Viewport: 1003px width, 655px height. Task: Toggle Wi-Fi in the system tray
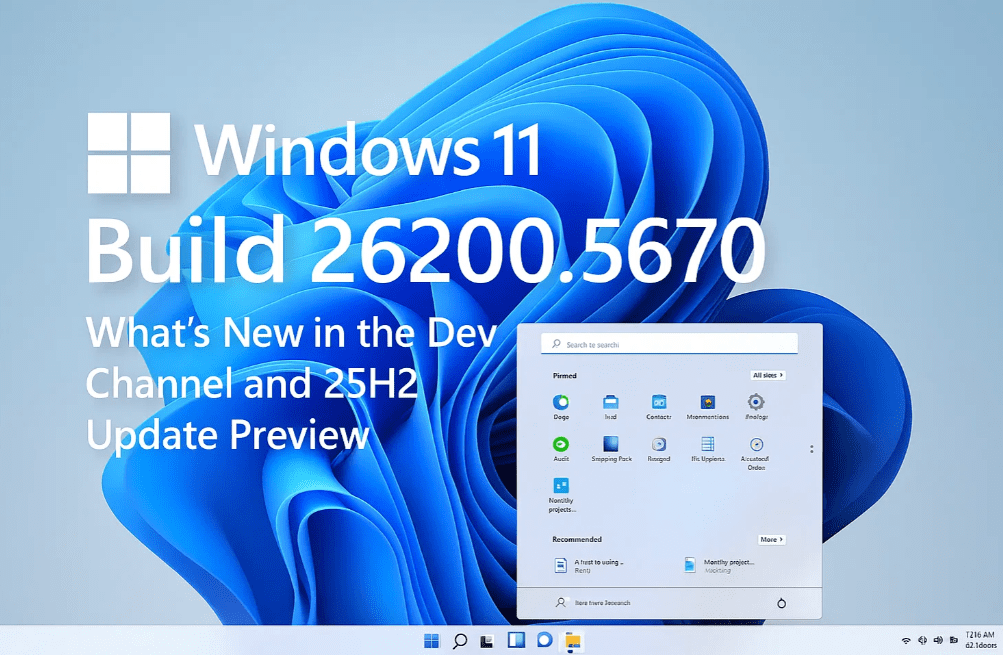(x=906, y=640)
